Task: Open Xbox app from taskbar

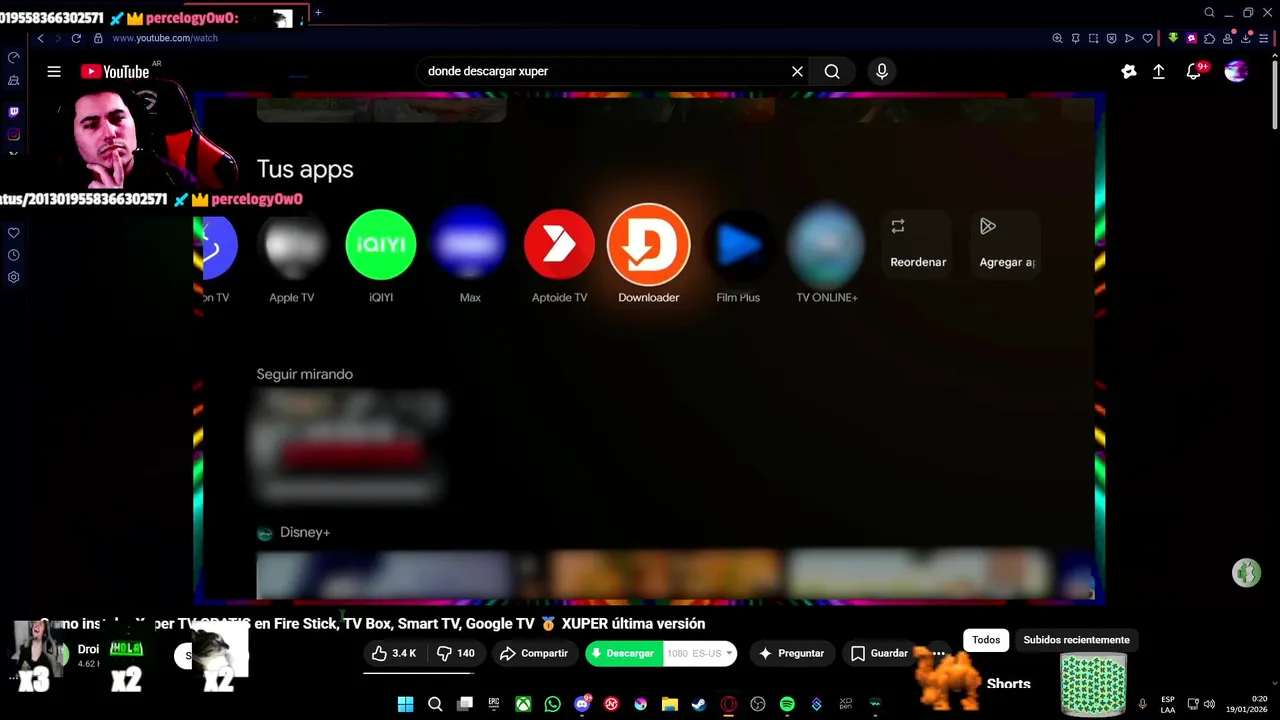Action: [523, 704]
